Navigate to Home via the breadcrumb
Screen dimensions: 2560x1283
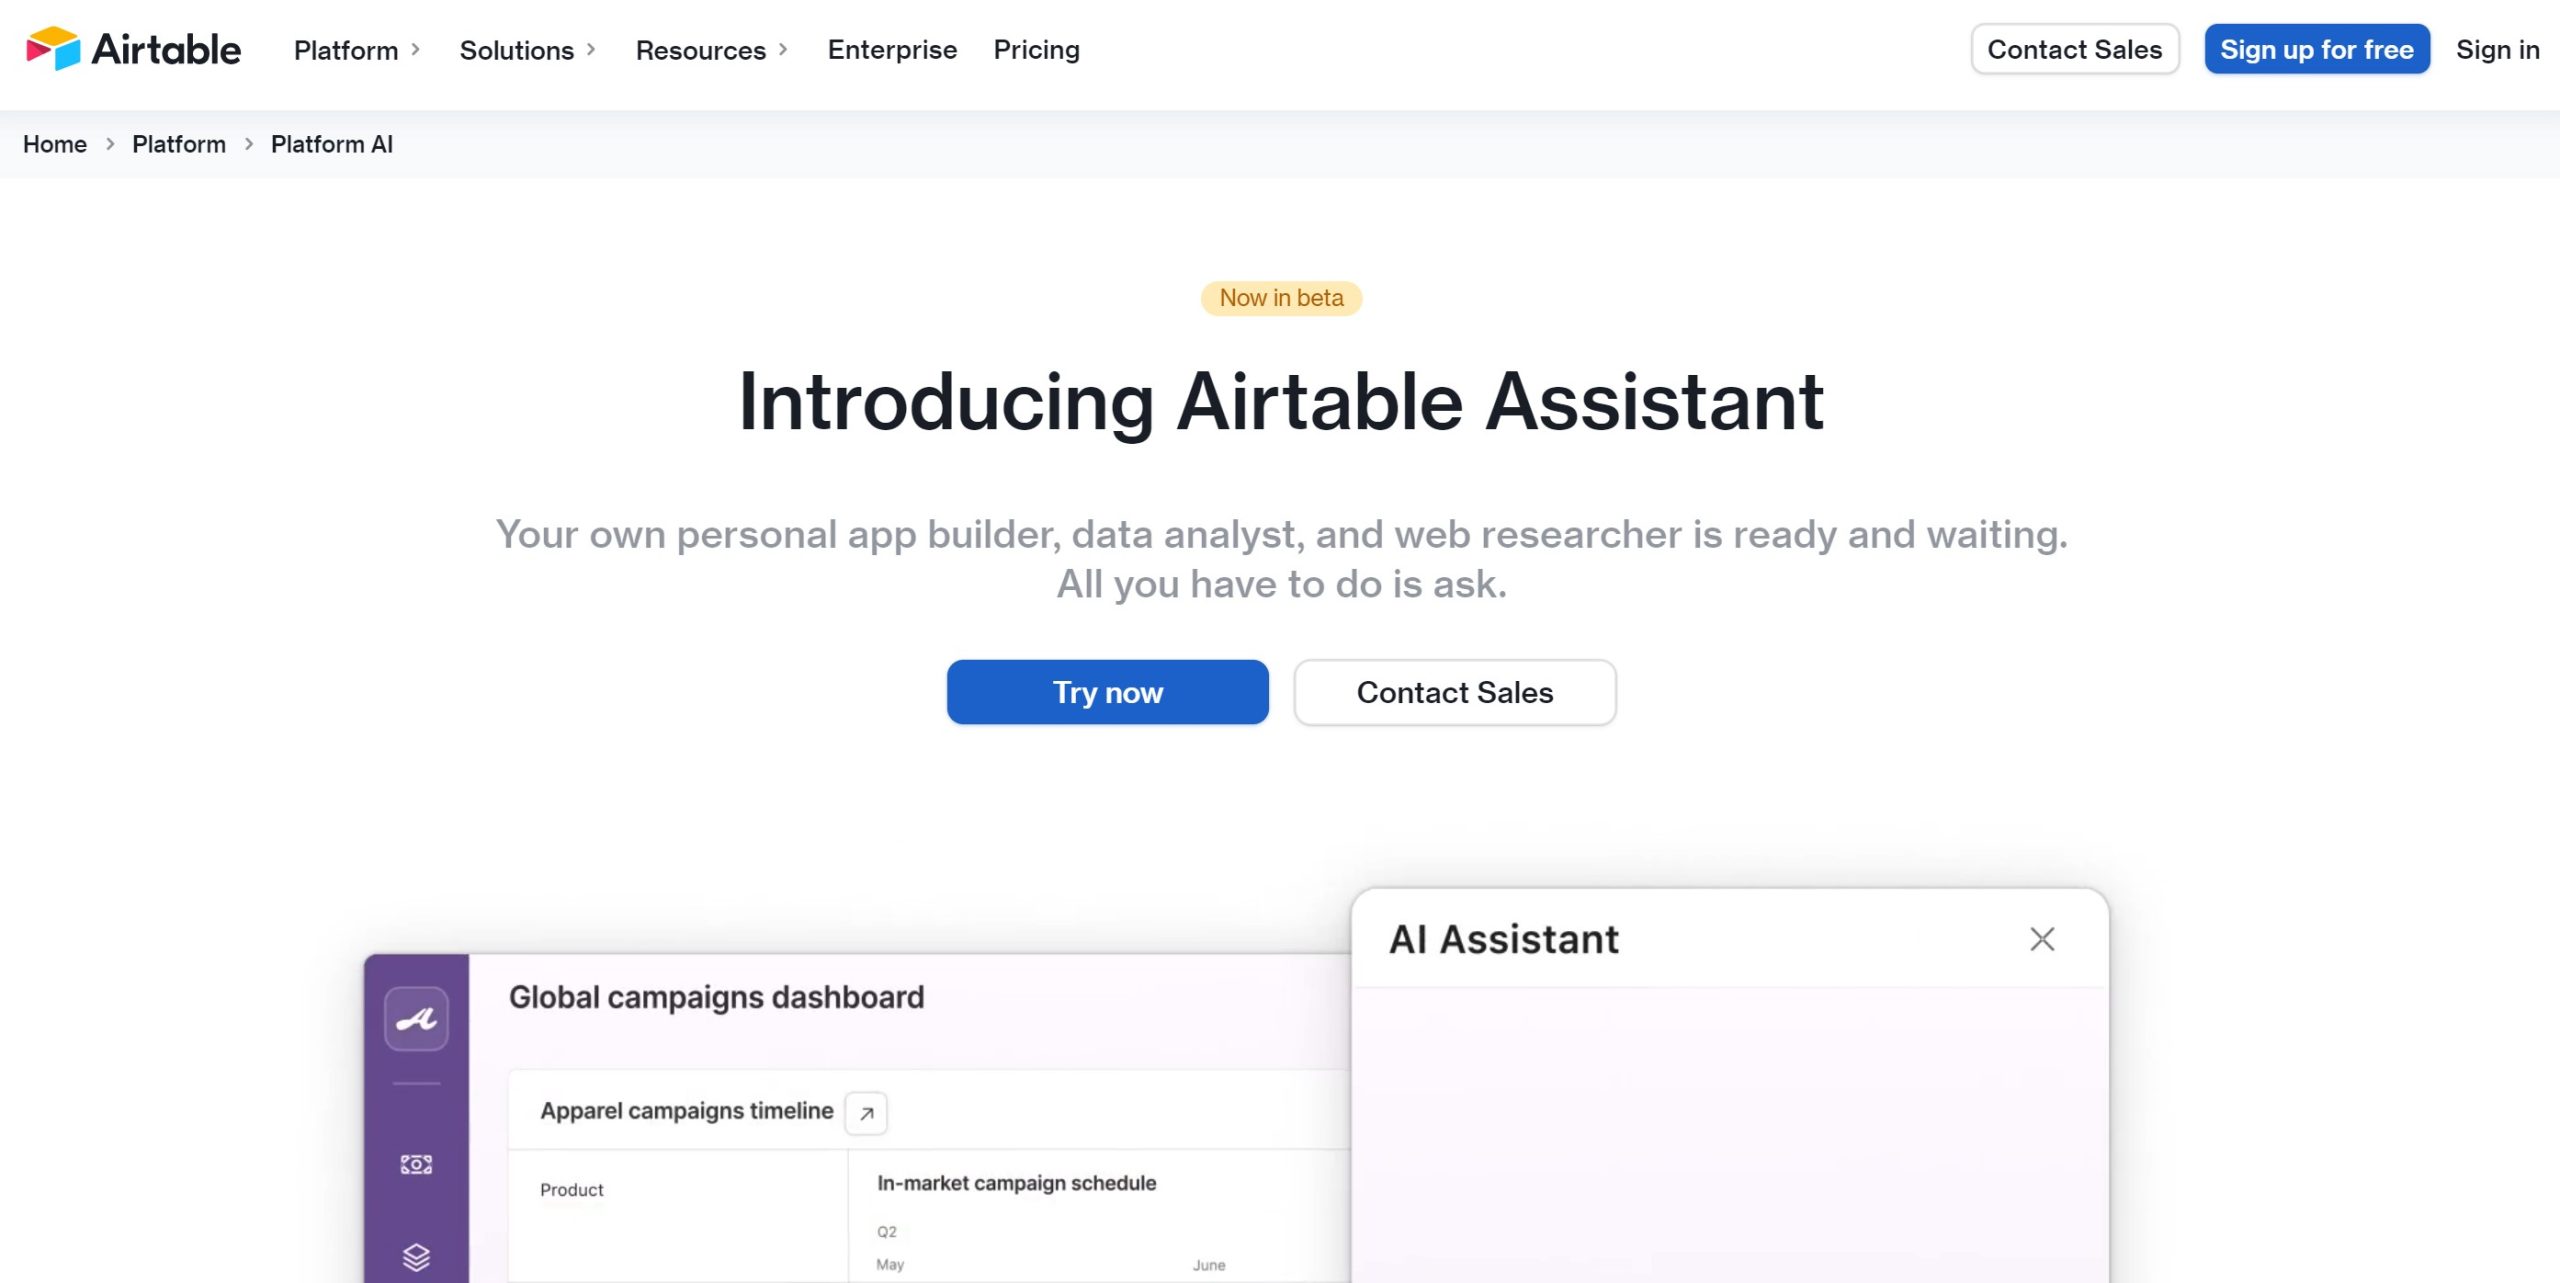(54, 144)
